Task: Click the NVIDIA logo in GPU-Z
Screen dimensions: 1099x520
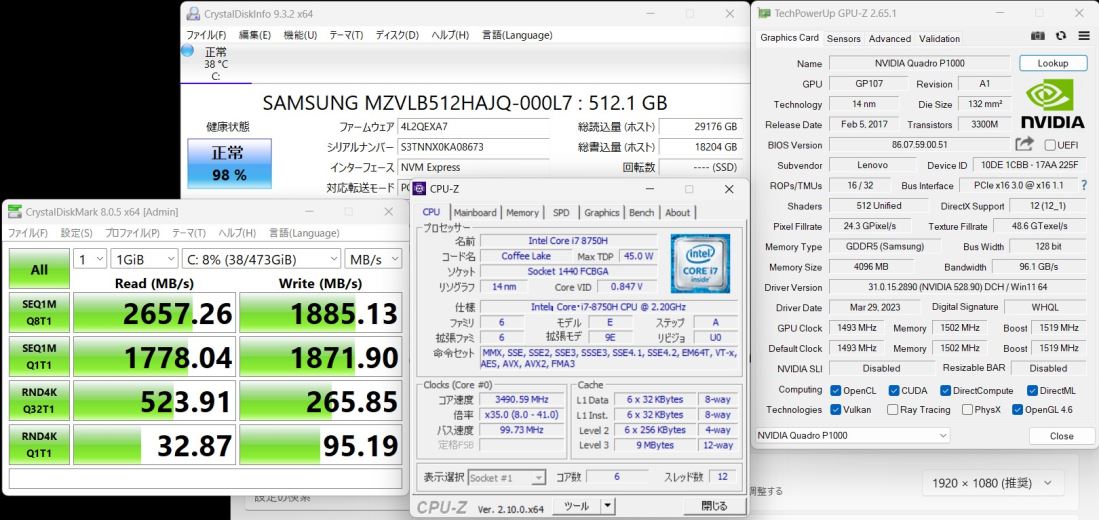Action: pyautogui.click(x=1052, y=104)
